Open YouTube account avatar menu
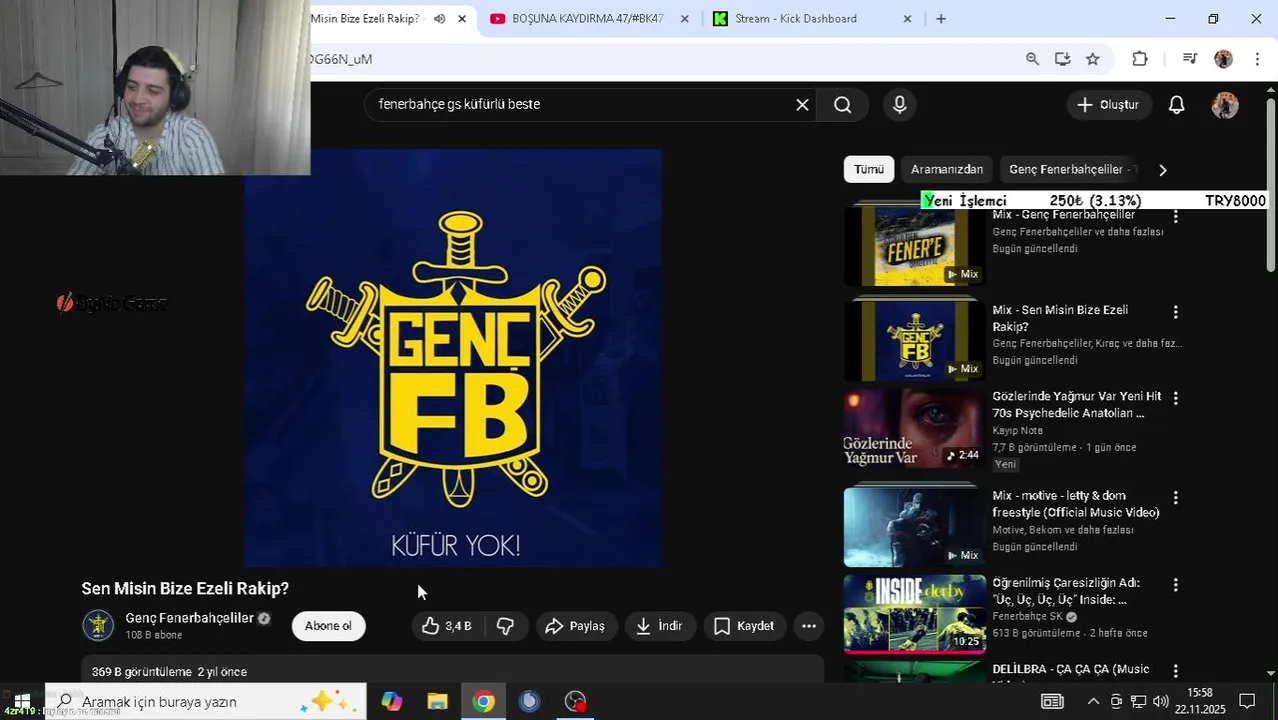Image resolution: width=1278 pixels, height=720 pixels. [1225, 105]
